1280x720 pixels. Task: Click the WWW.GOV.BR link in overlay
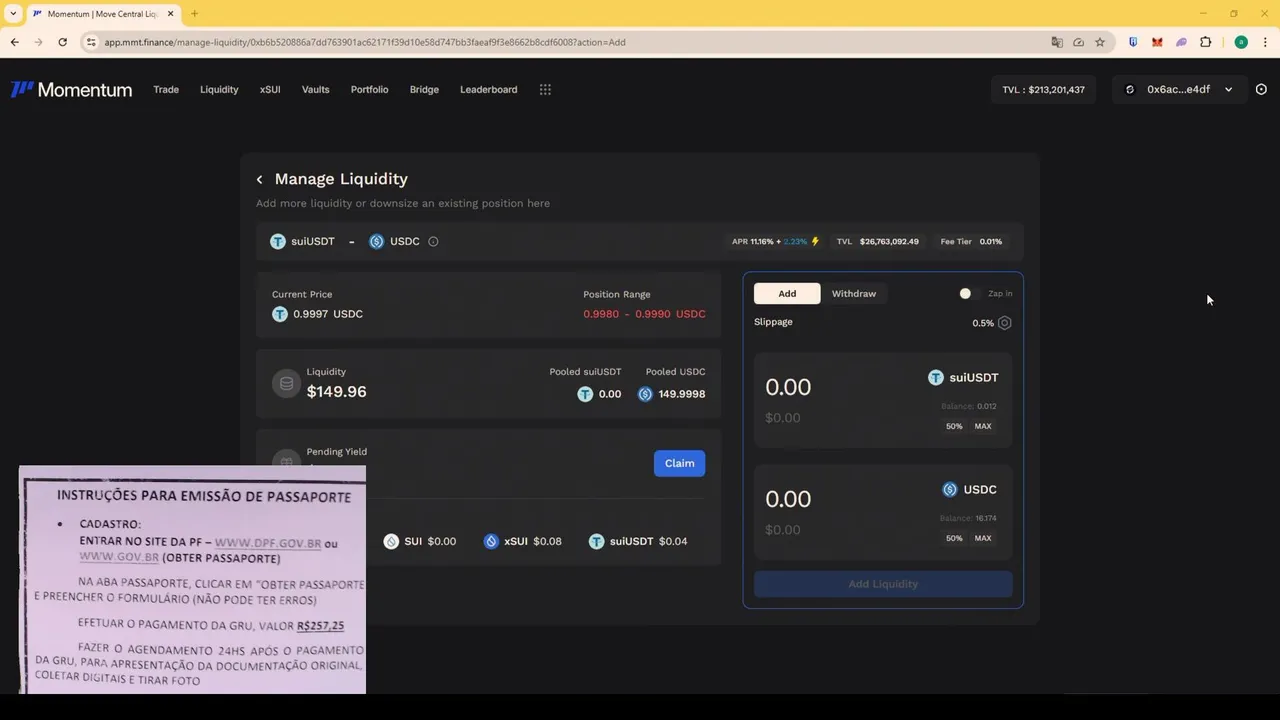click(x=119, y=557)
